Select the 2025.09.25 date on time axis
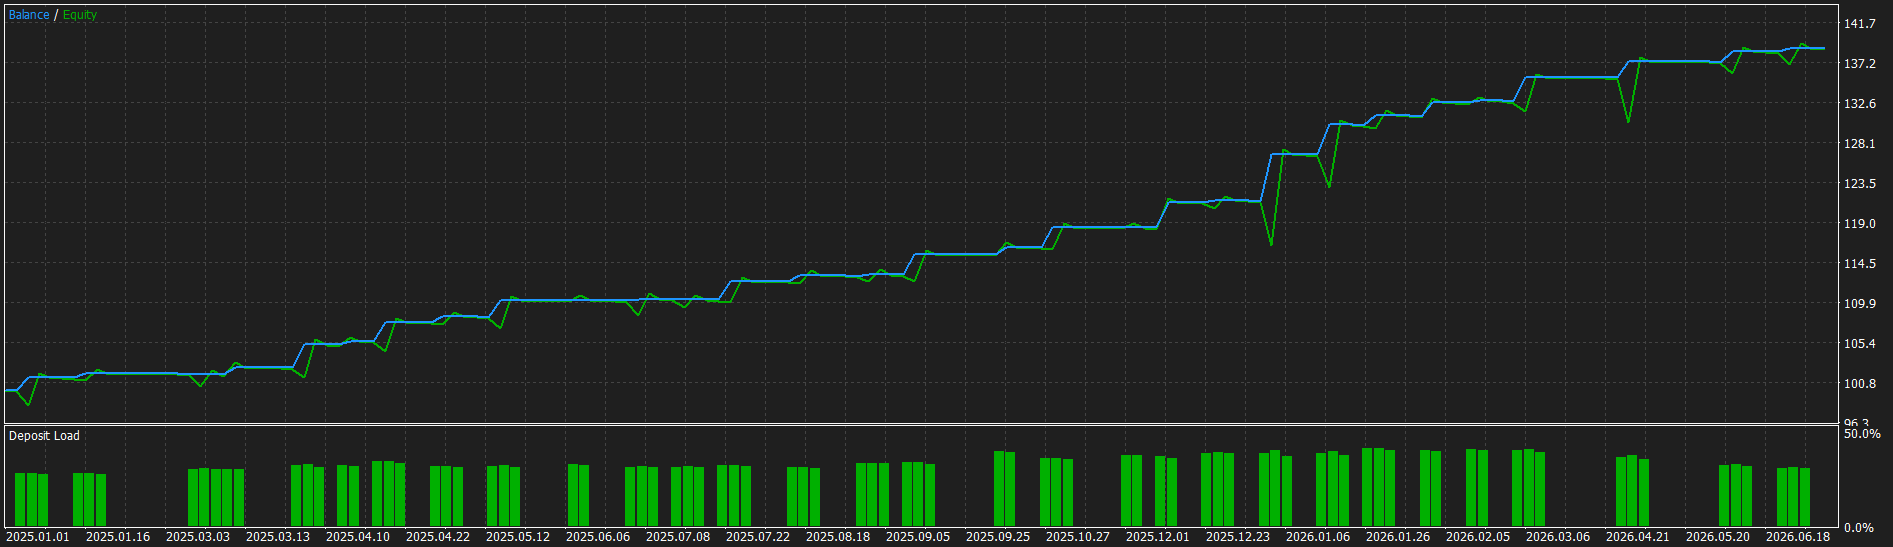The width and height of the screenshot is (1893, 547). tap(998, 537)
